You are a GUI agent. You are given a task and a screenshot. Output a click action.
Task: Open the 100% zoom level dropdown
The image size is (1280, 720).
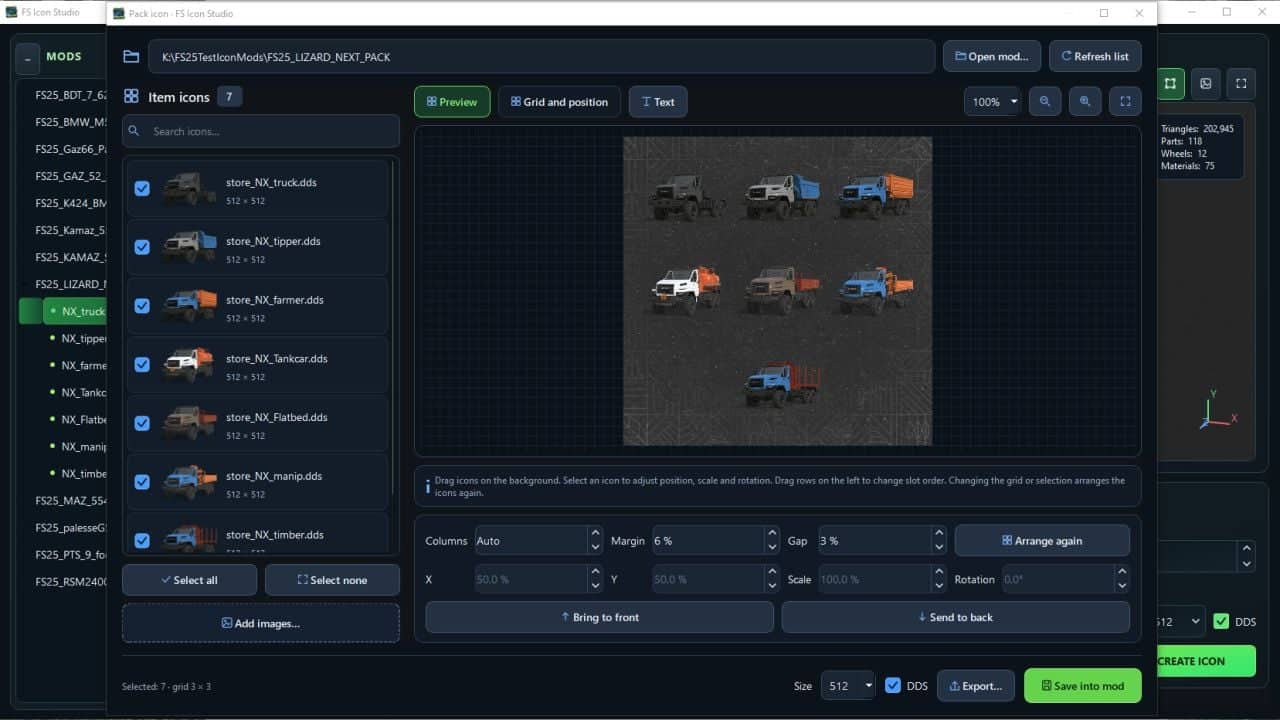click(x=993, y=102)
